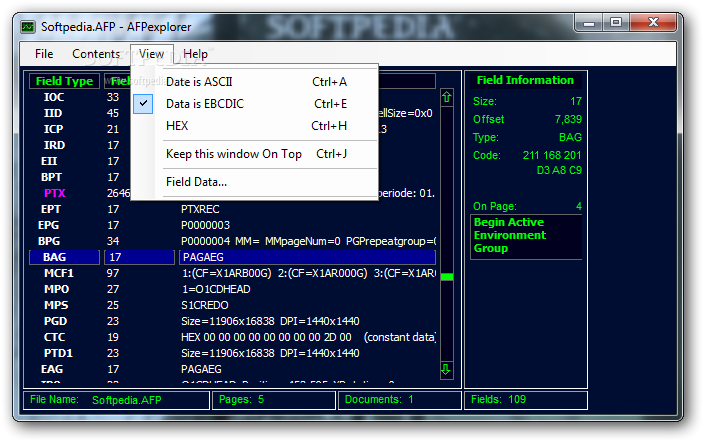Select the IID field row
This screenshot has width=704, height=442.
232,113
